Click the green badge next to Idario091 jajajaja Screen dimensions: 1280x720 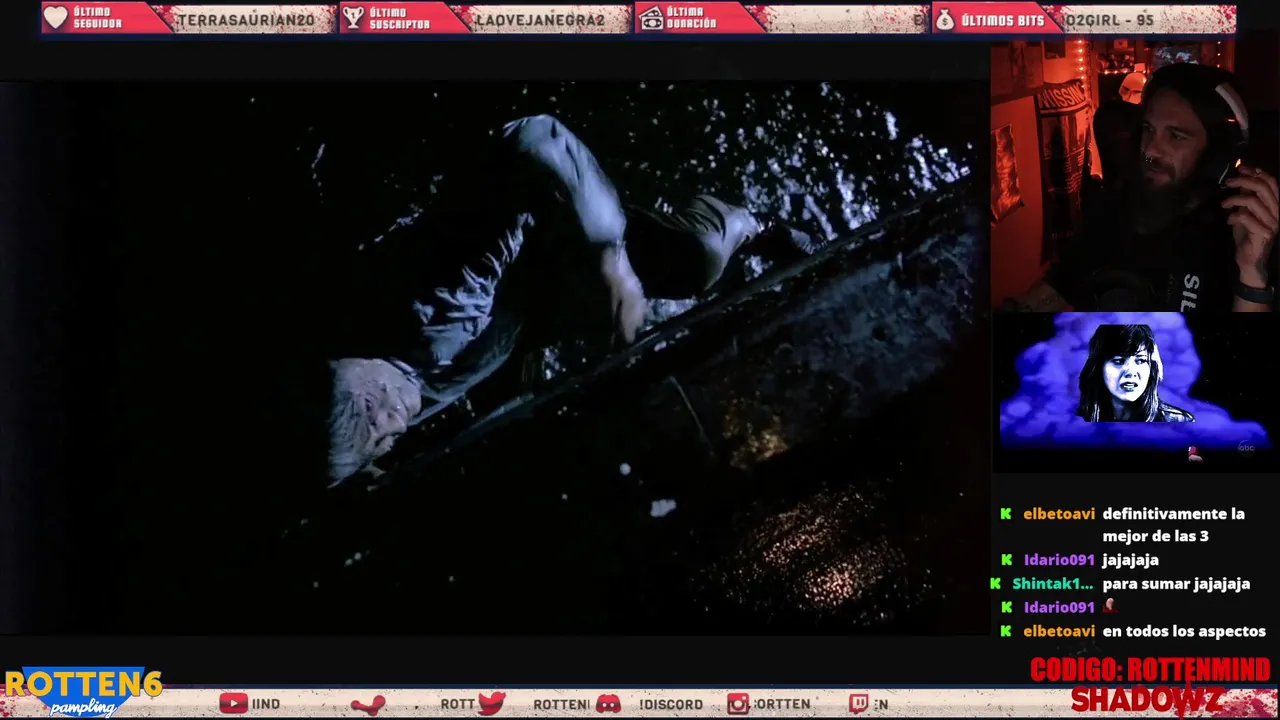tap(1006, 560)
